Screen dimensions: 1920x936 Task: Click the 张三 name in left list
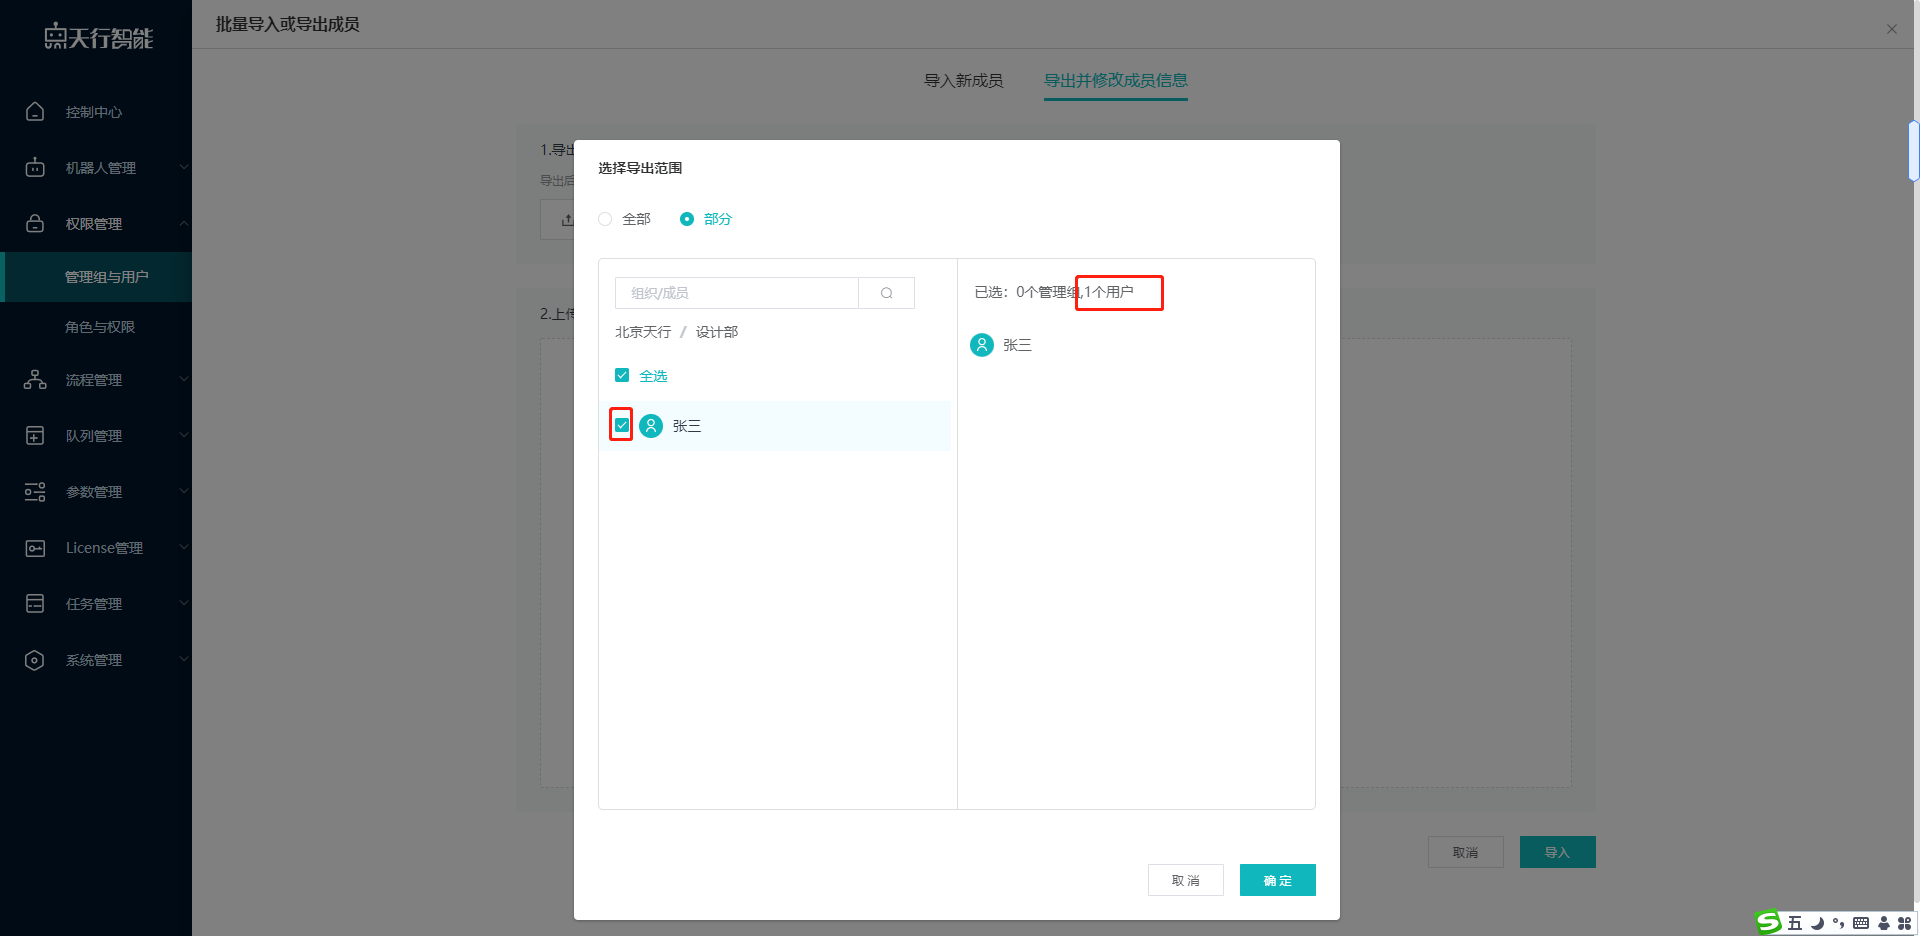[687, 426]
